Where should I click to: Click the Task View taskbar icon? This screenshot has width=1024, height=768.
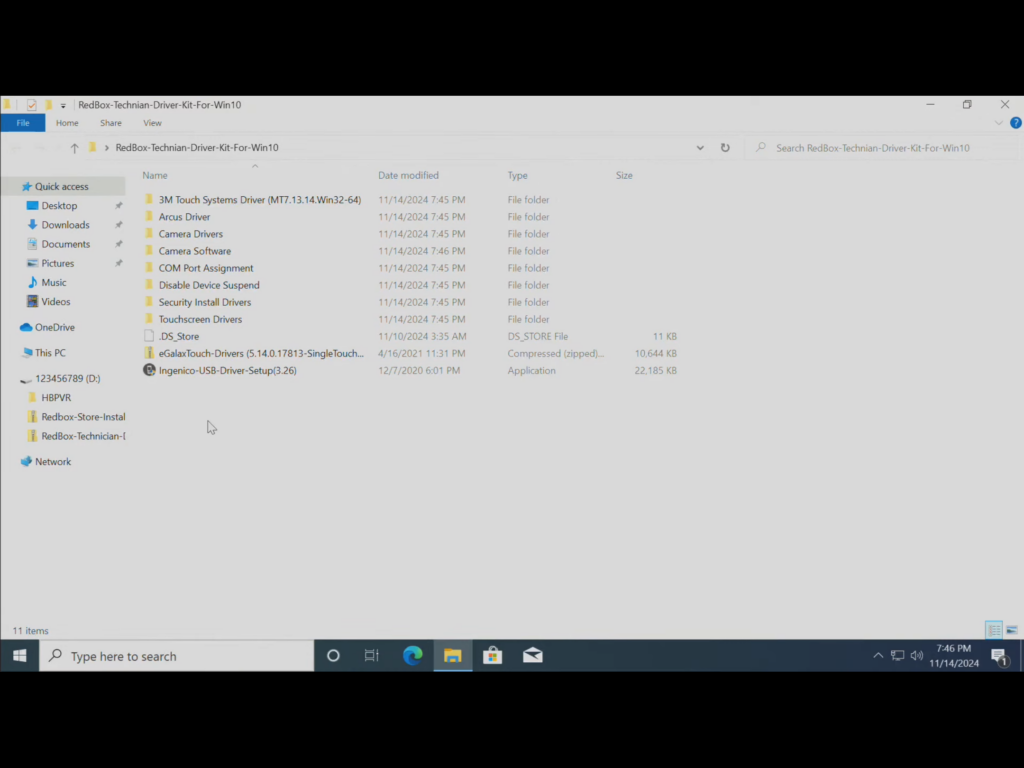point(372,656)
